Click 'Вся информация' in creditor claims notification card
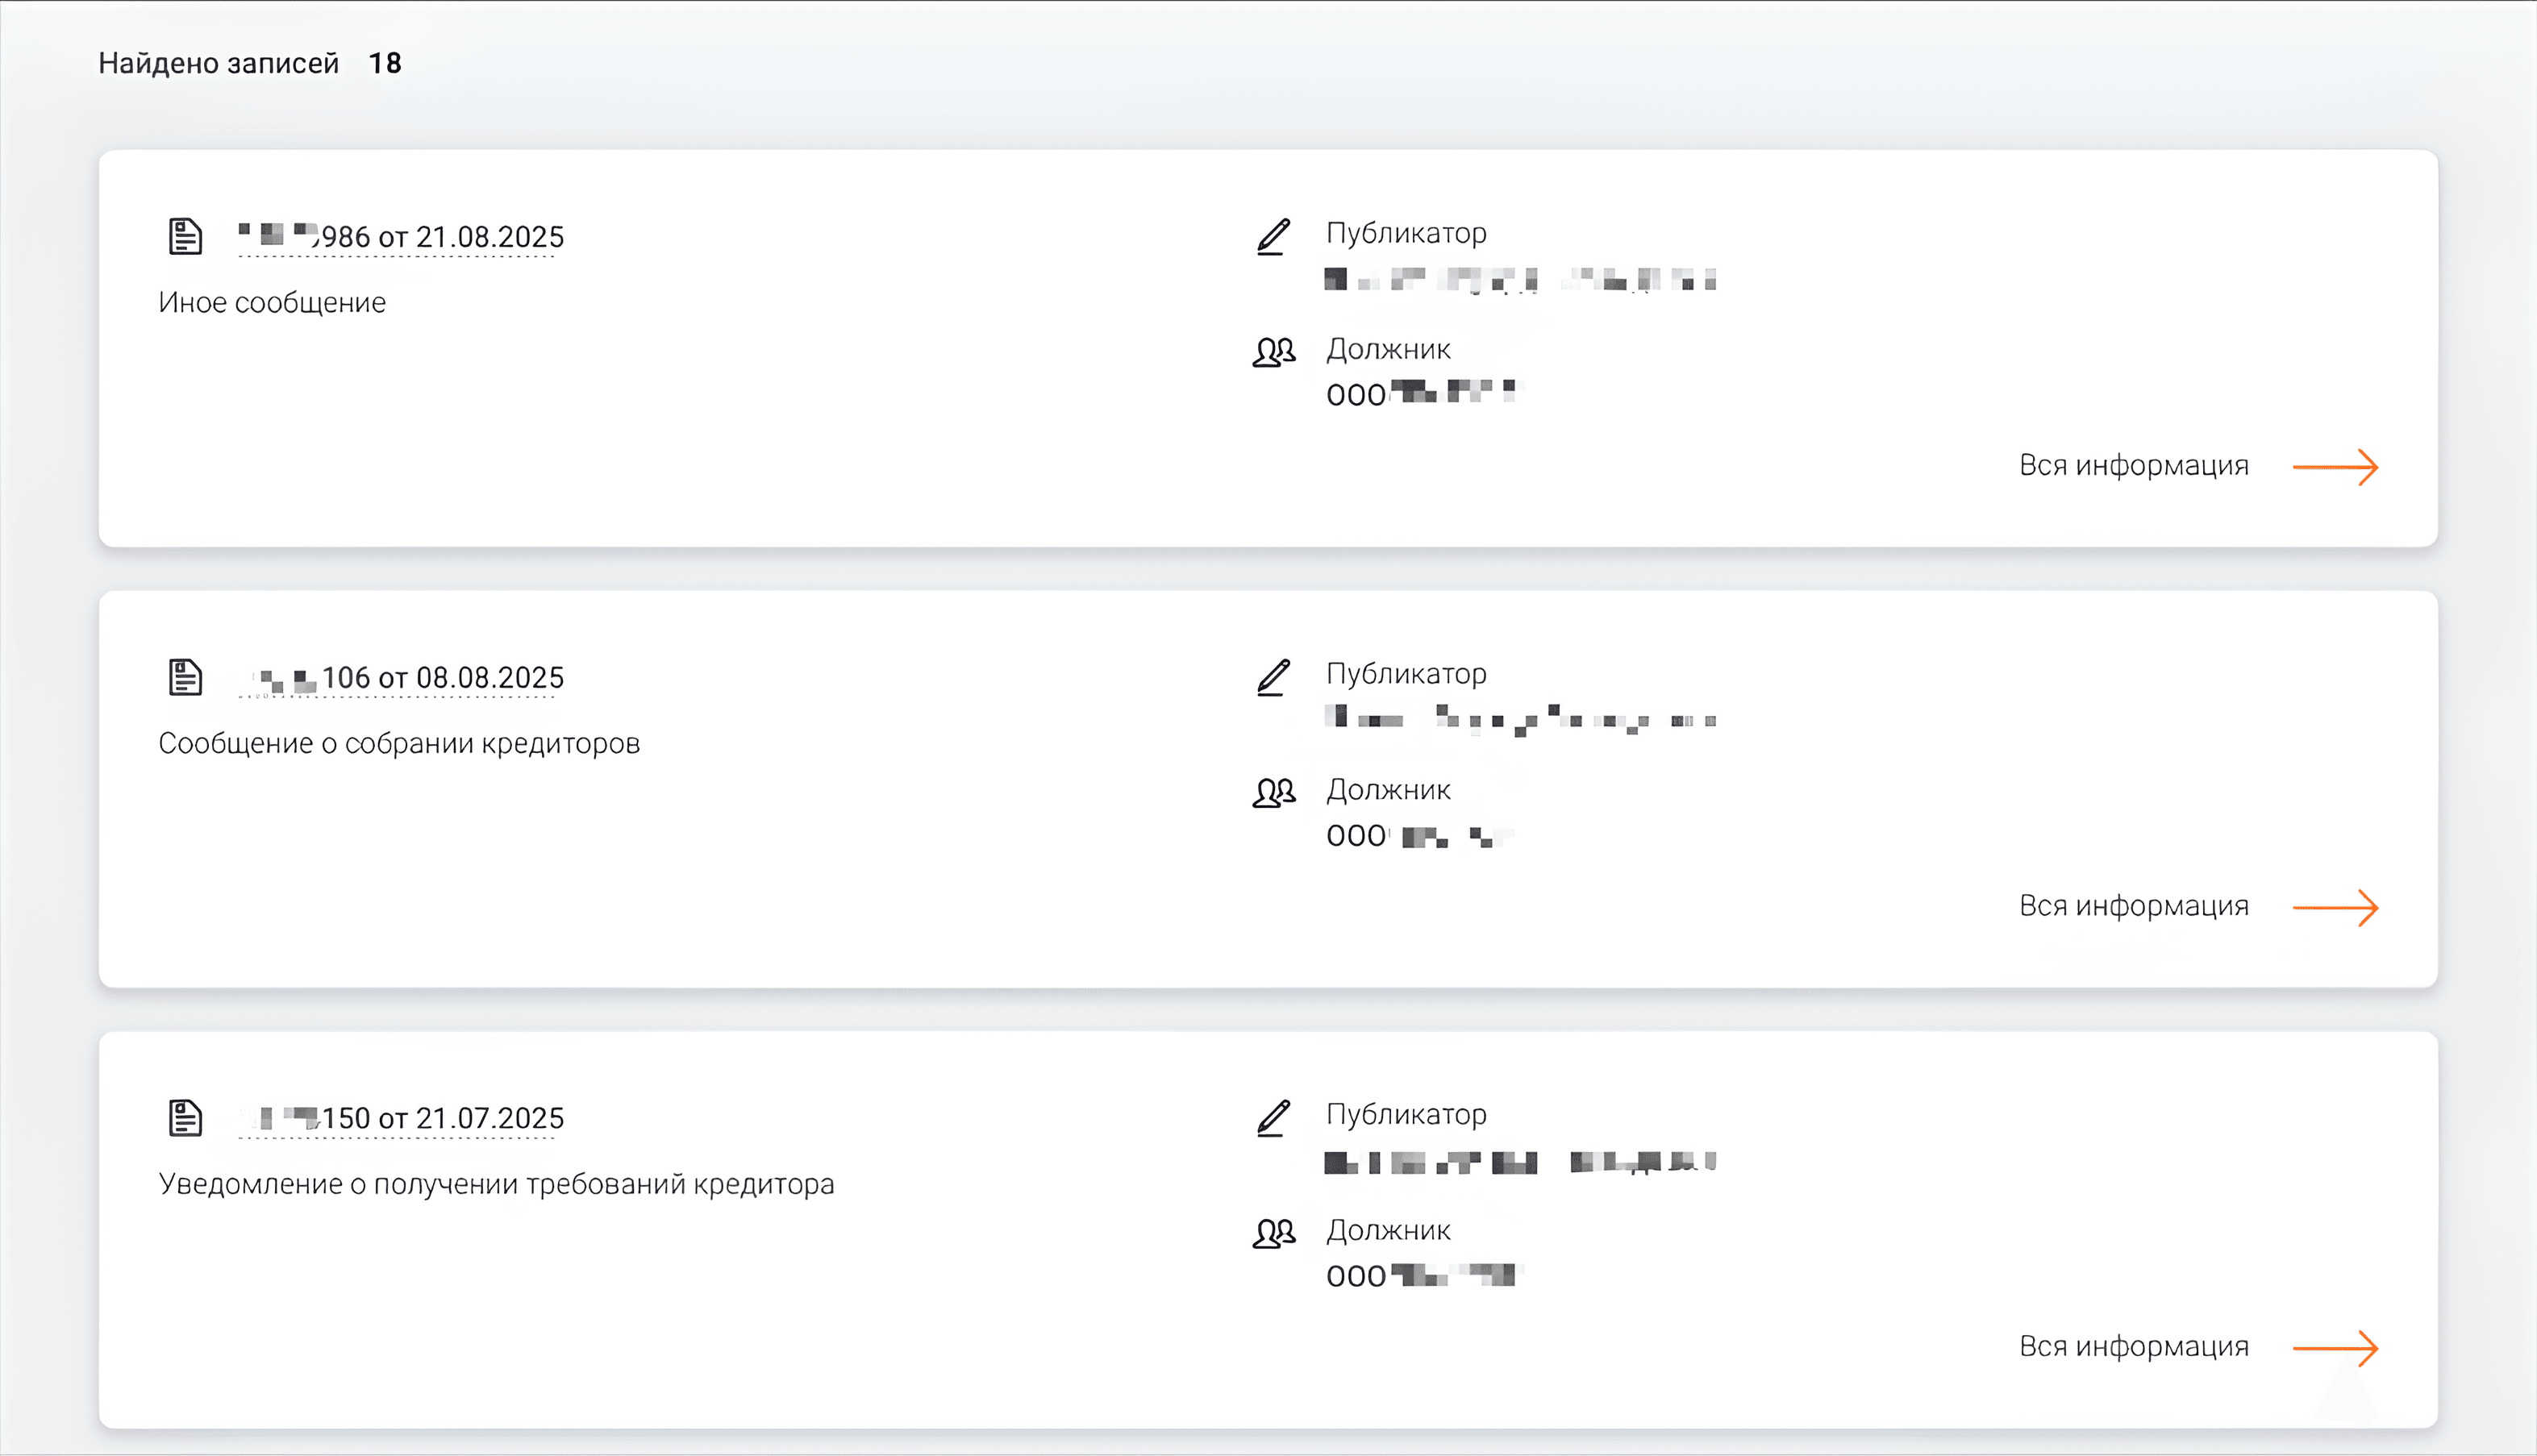 (x=2134, y=1346)
